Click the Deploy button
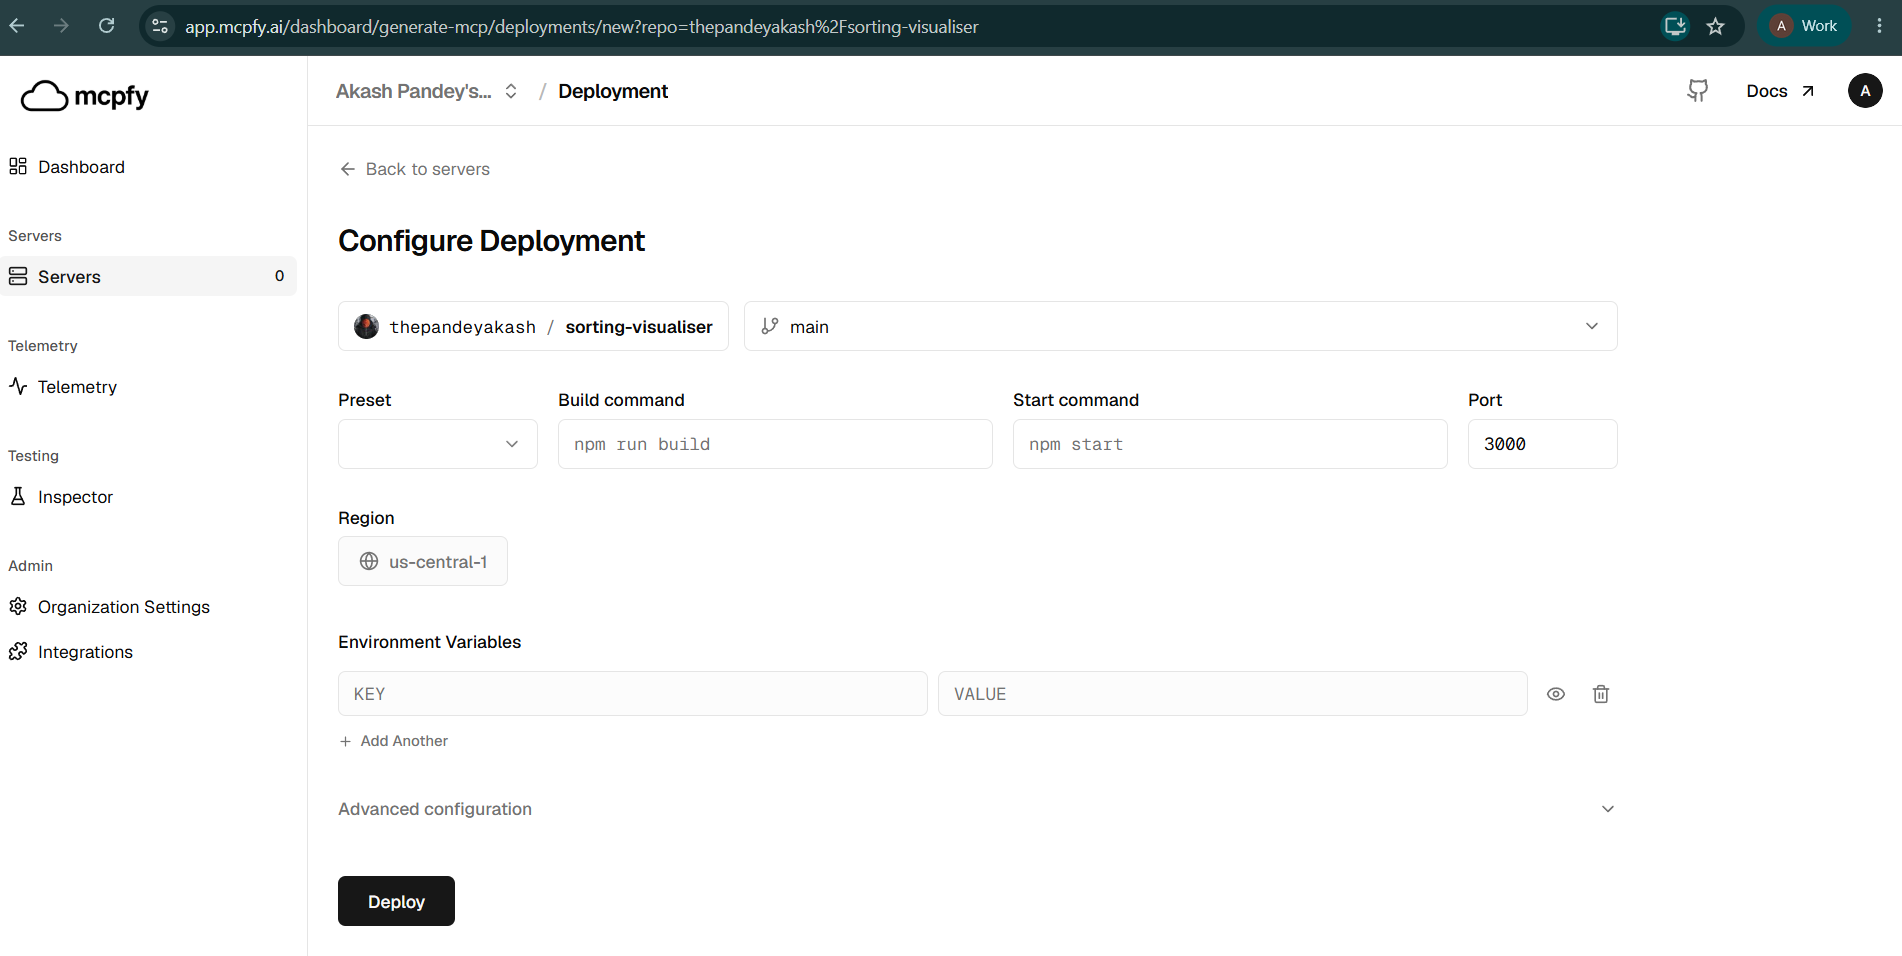The width and height of the screenshot is (1902, 956). tap(396, 901)
